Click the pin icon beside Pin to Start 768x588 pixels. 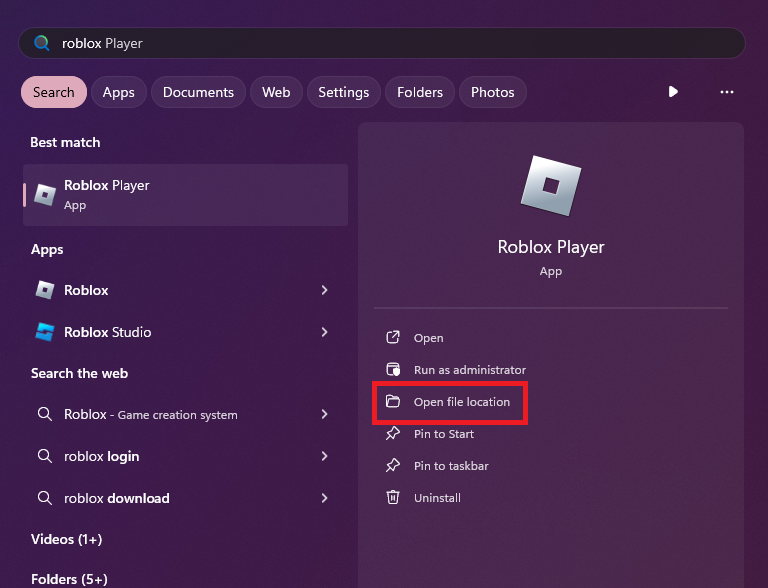393,433
